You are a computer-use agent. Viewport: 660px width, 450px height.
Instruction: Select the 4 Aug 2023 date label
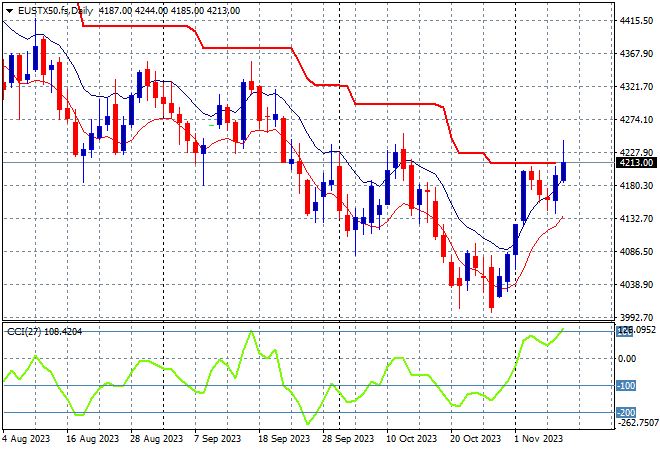click(x=26, y=439)
